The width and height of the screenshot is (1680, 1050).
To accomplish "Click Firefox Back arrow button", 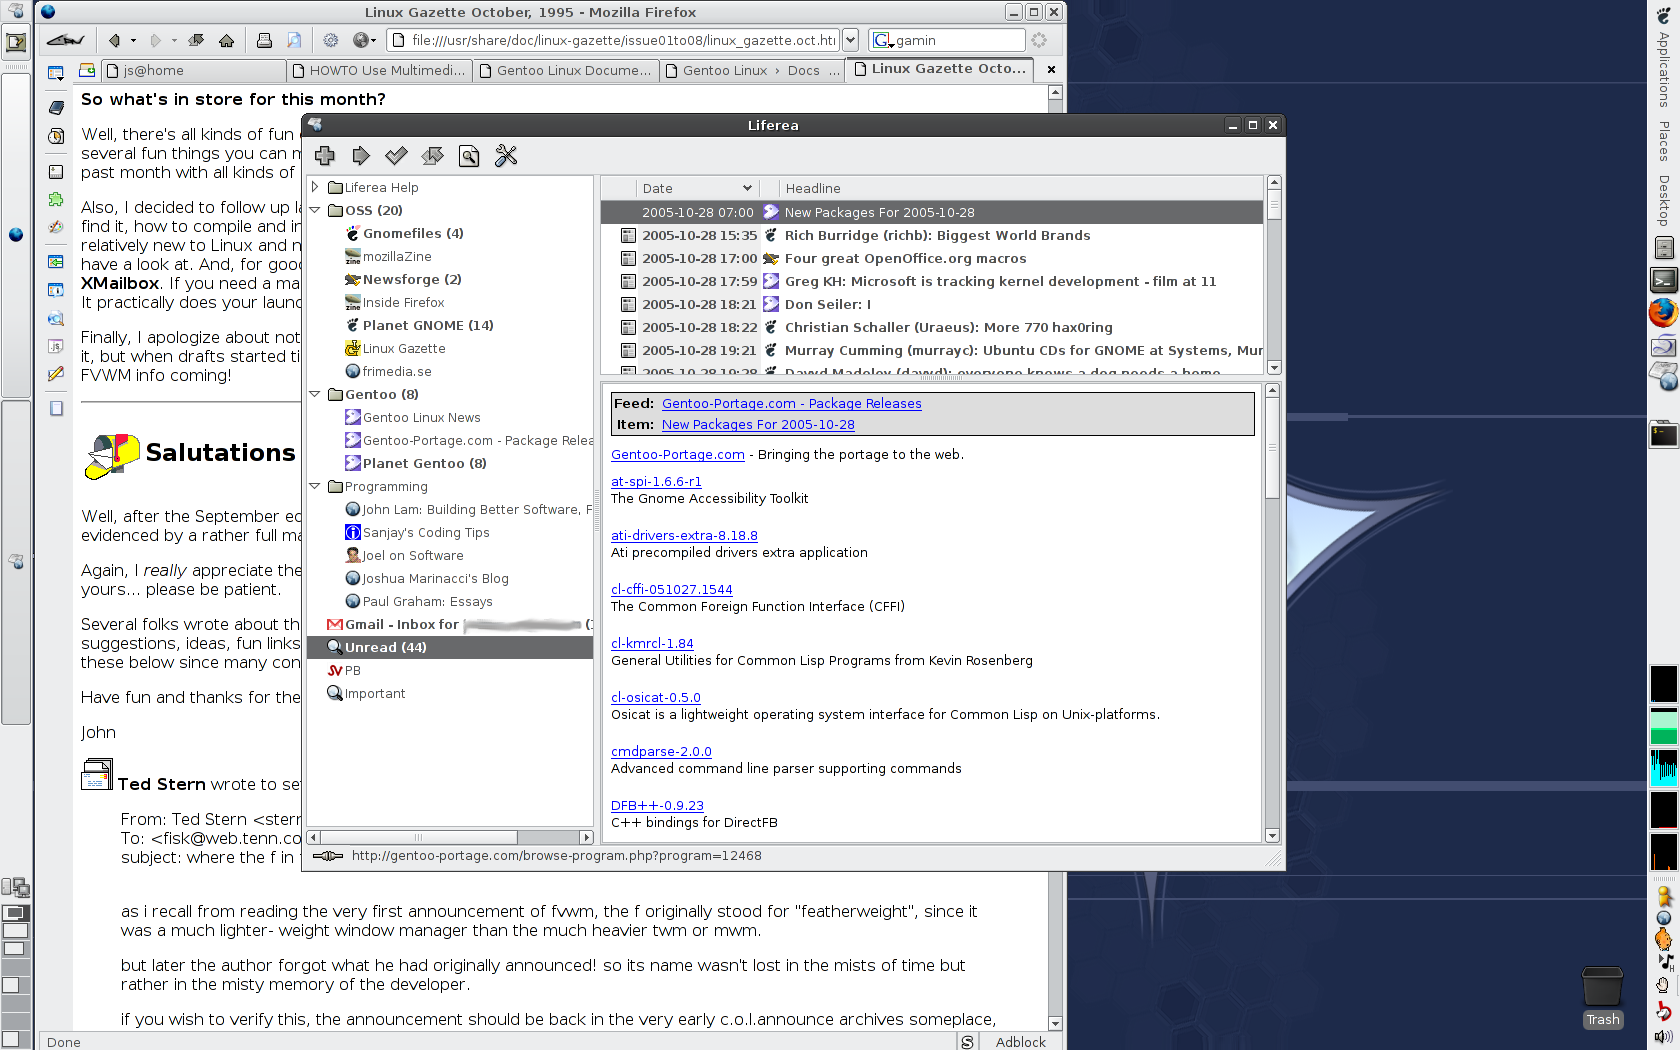I will tap(114, 40).
